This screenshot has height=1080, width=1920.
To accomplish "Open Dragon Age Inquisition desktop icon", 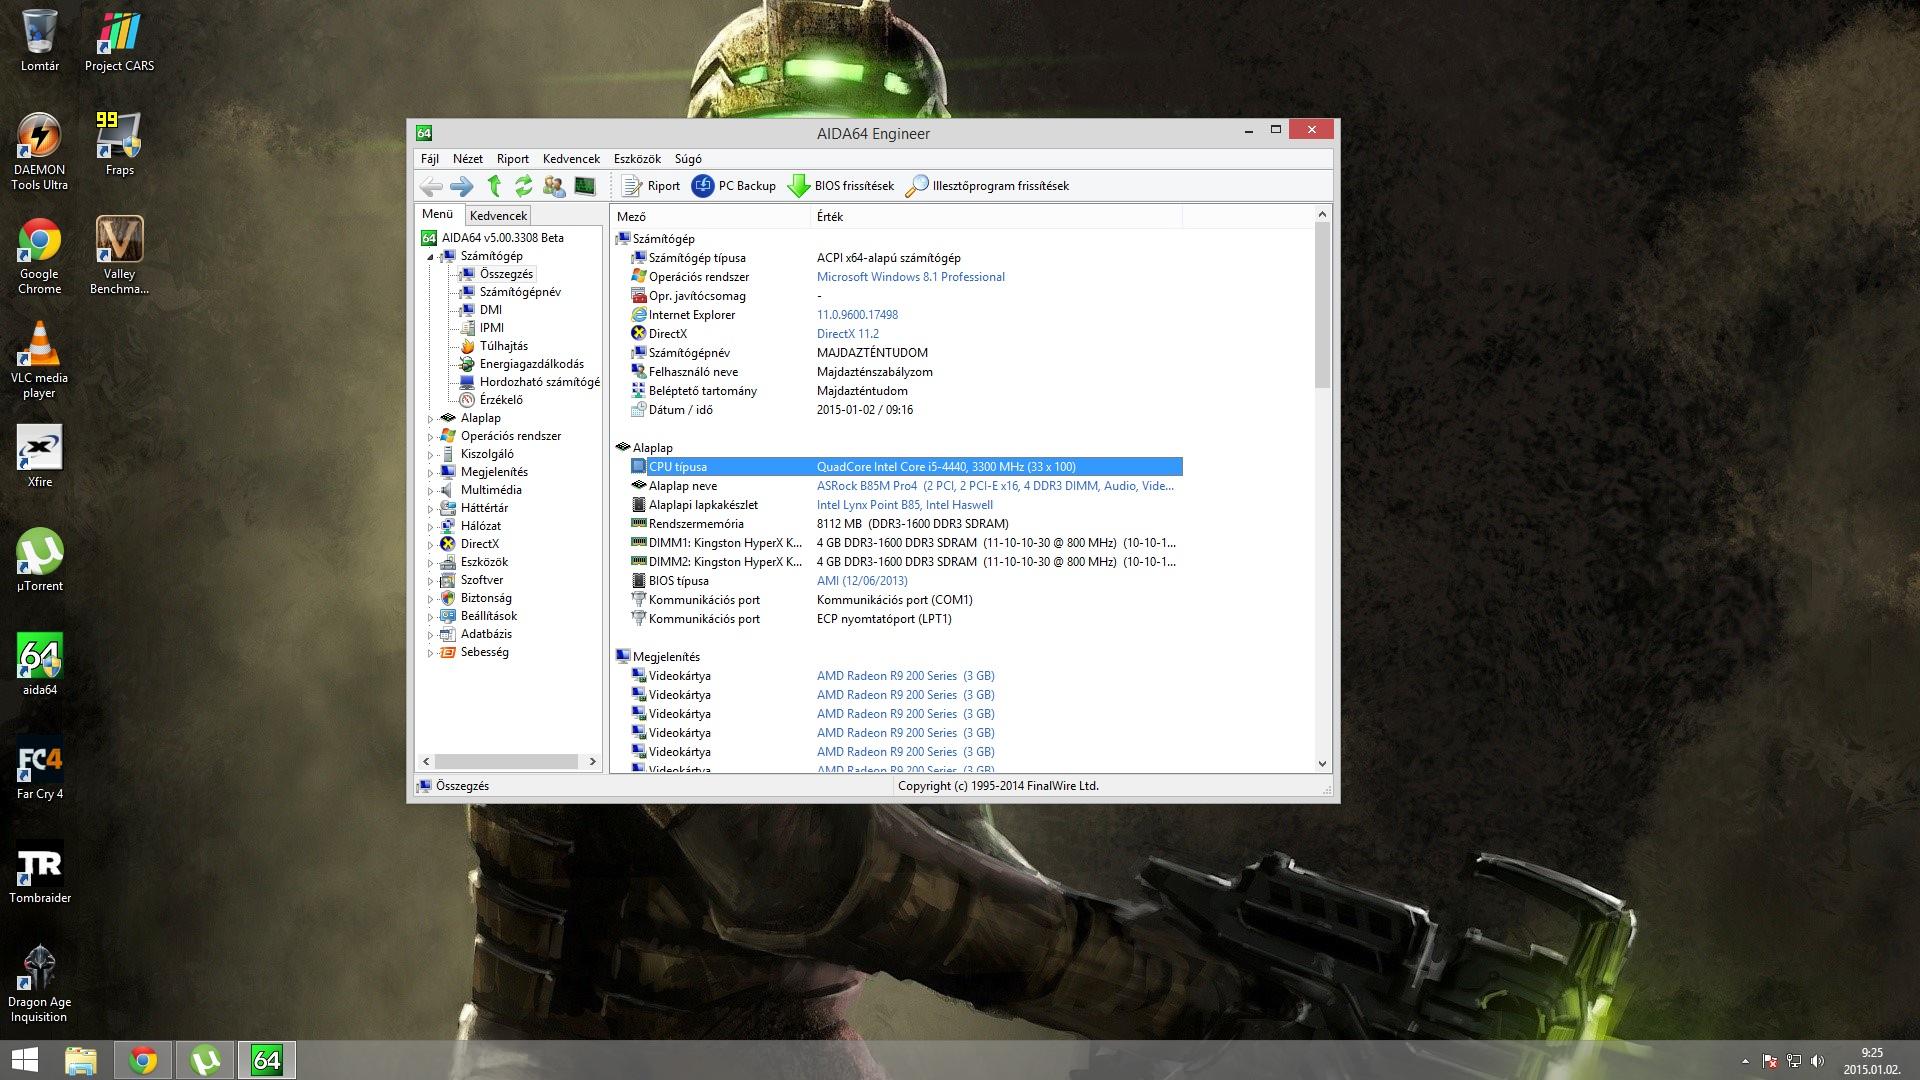I will (x=40, y=984).
